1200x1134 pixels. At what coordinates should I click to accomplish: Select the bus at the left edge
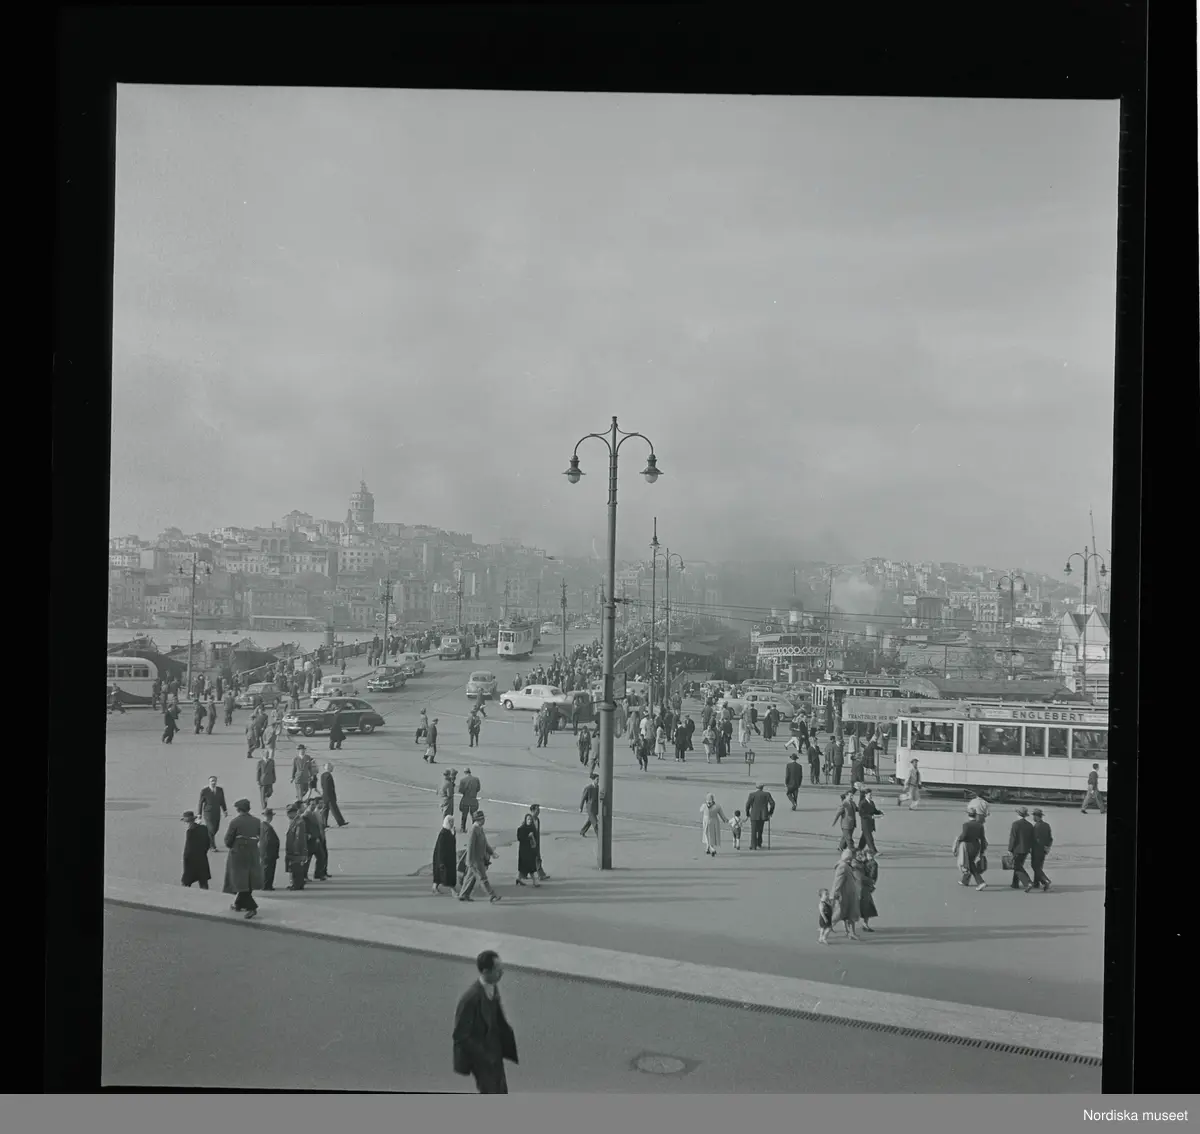coord(131,678)
